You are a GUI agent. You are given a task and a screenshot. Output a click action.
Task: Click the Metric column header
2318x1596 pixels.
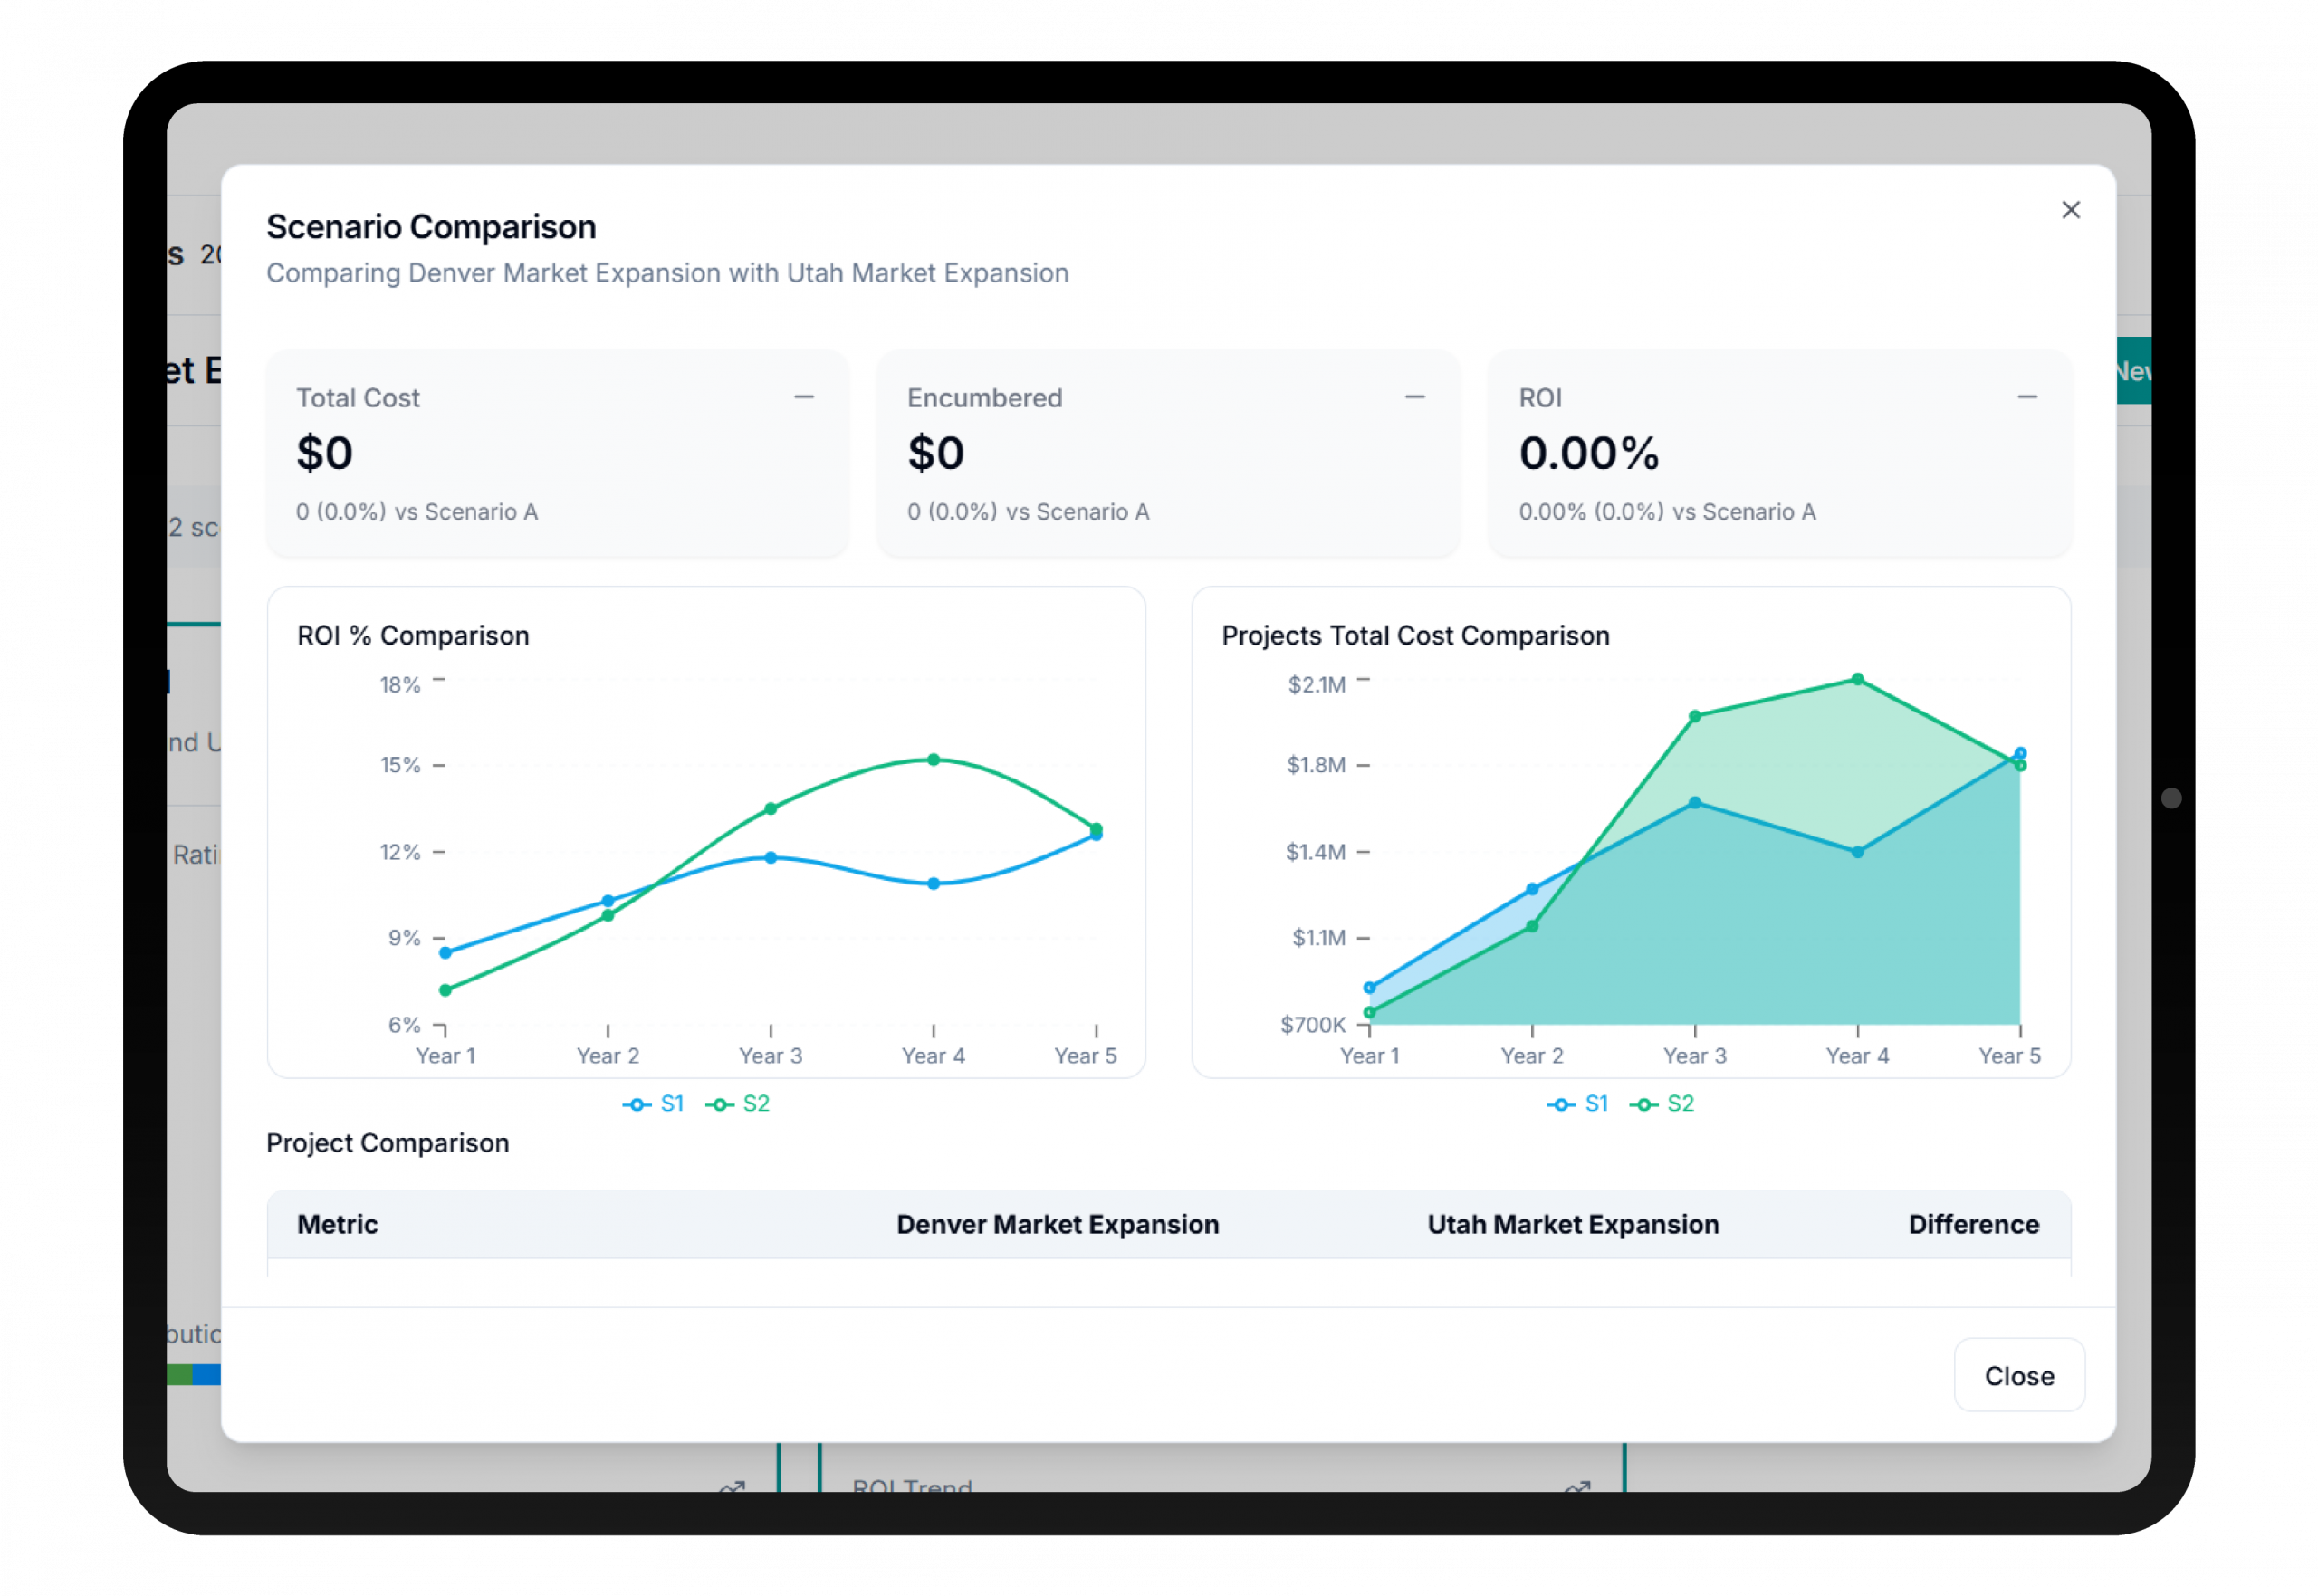tap(337, 1224)
